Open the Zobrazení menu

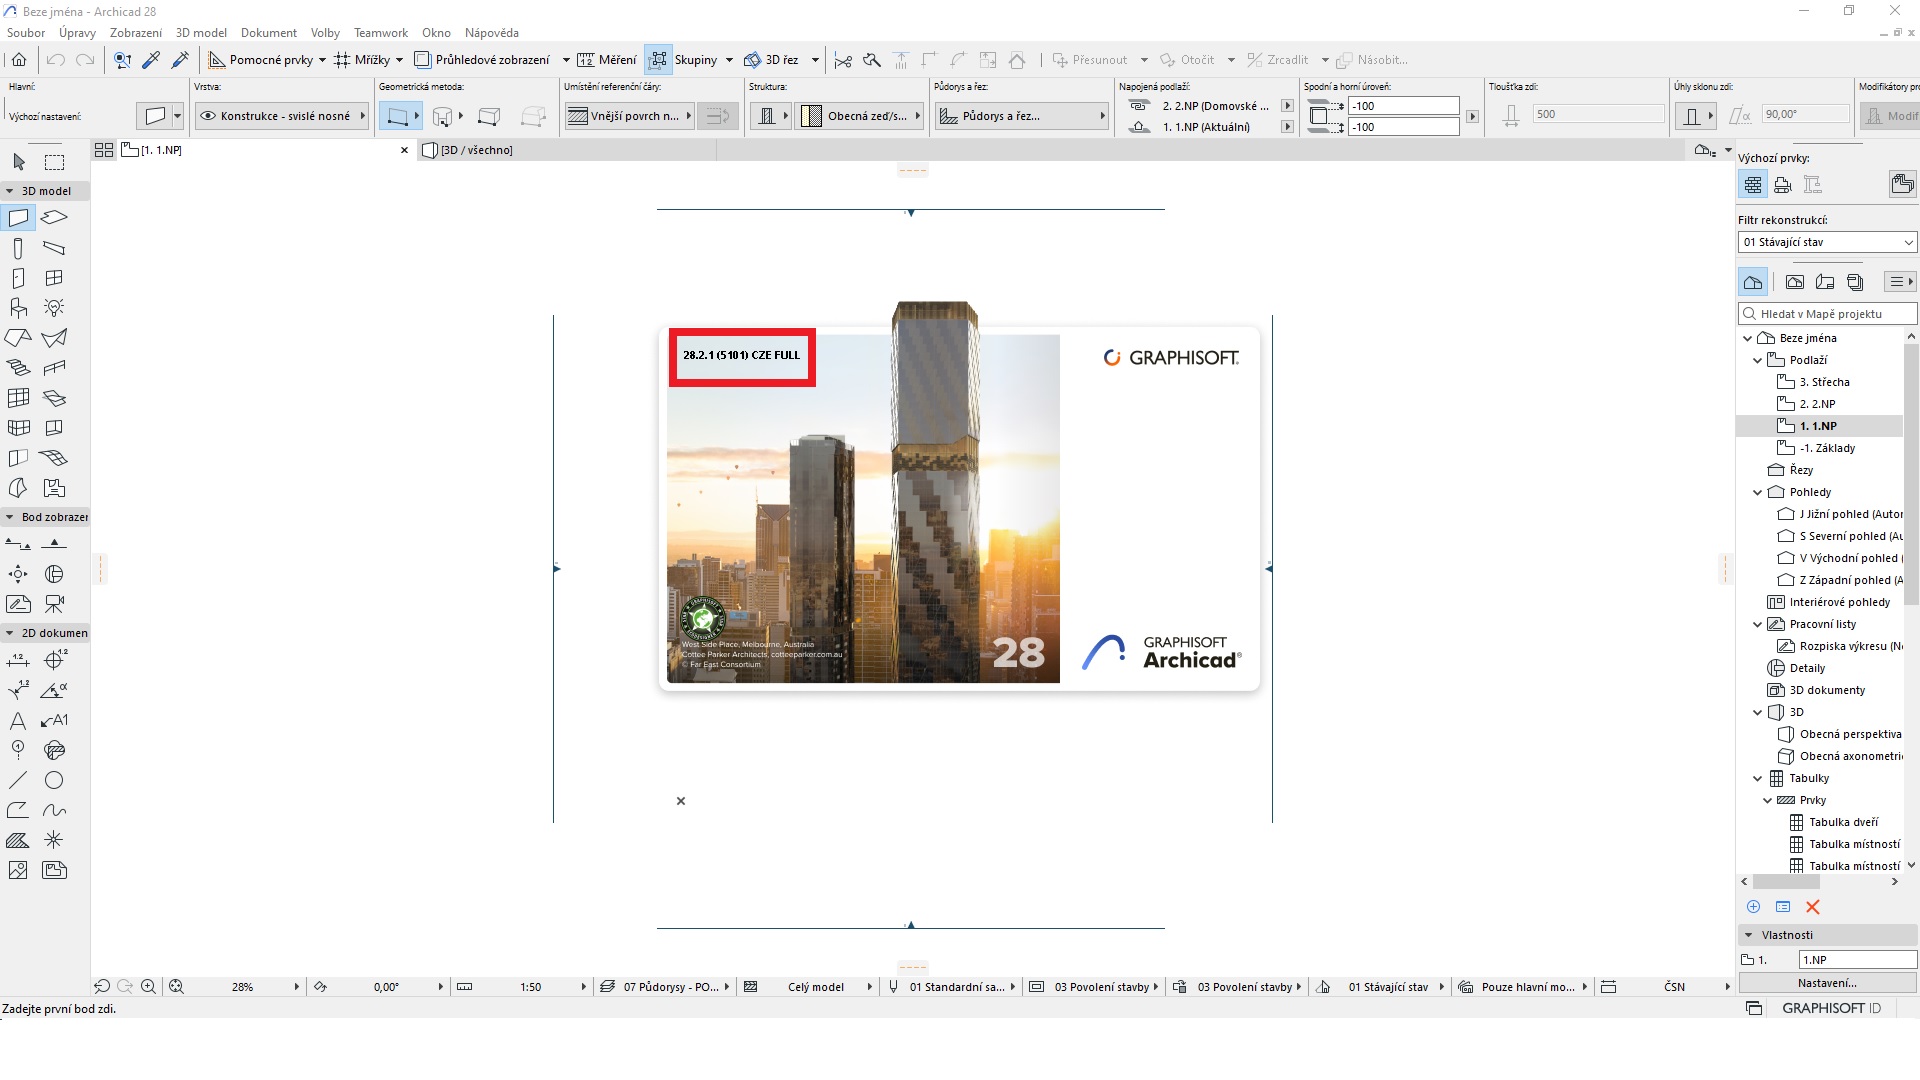[136, 33]
